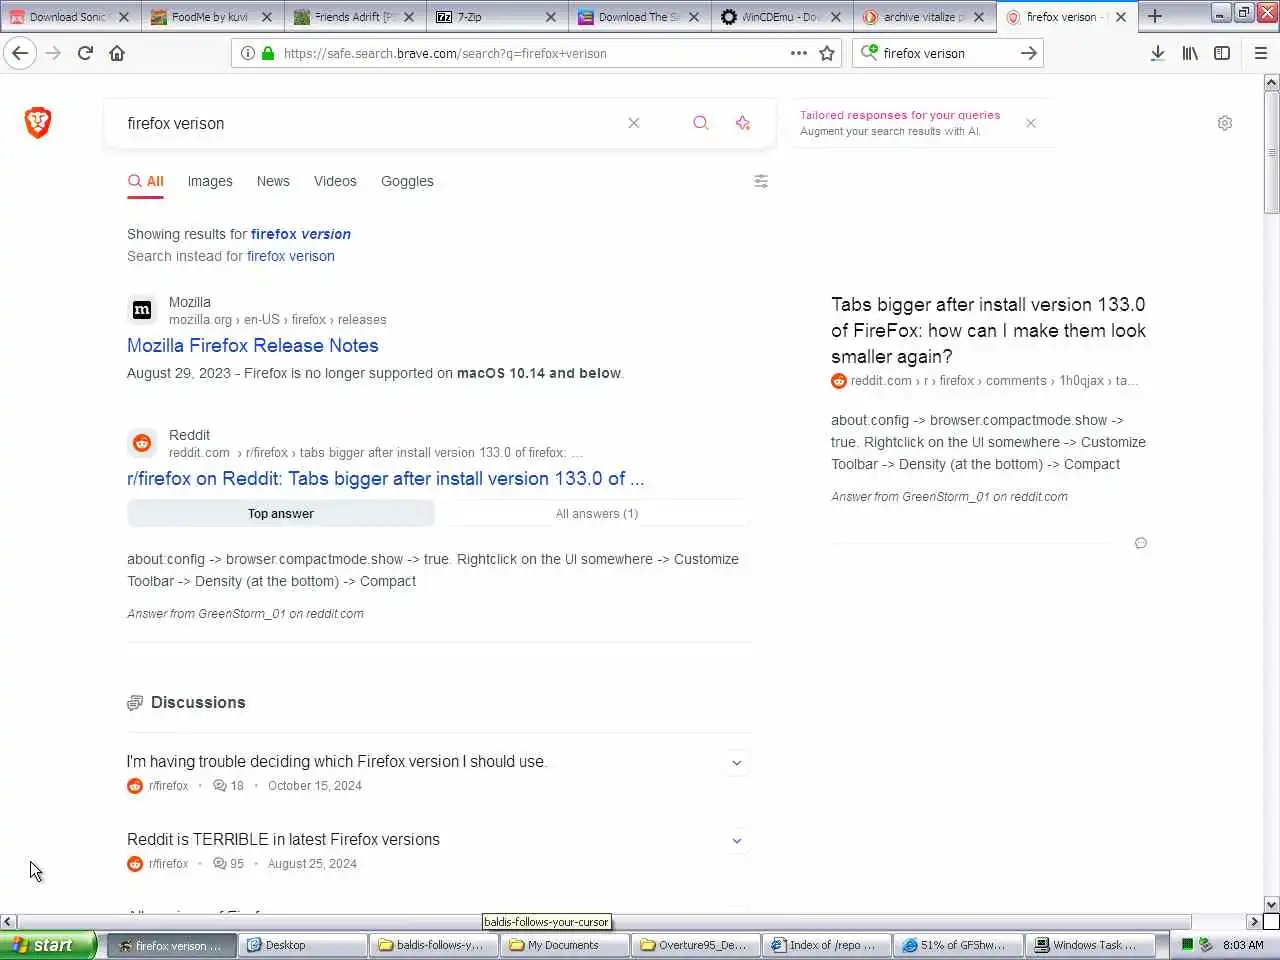Screen dimensions: 1280x960
Task: Select the Top answer tab
Action: [281, 513]
